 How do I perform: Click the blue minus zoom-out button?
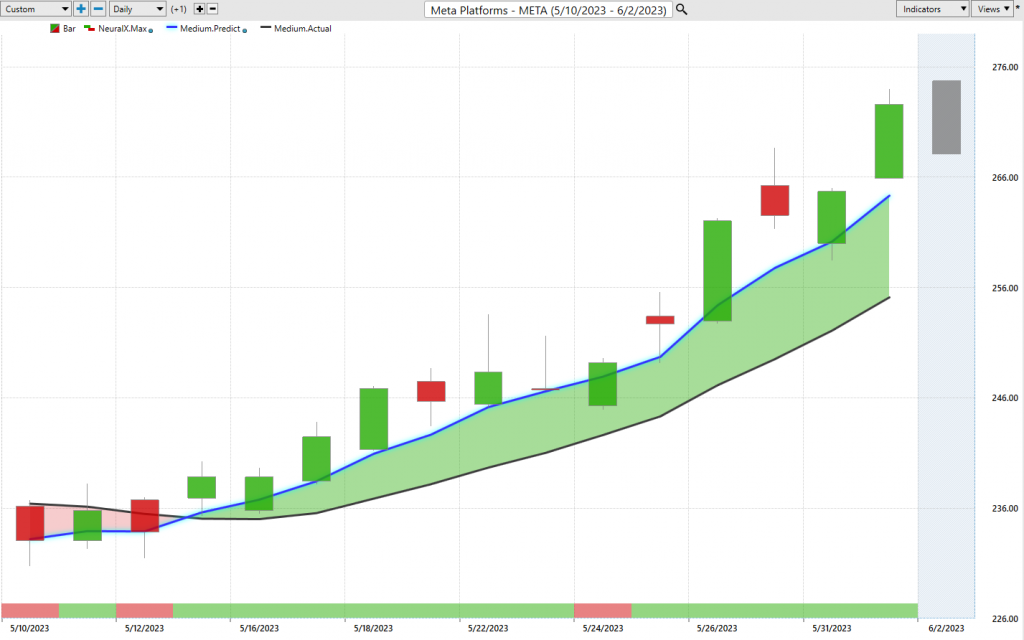tap(98, 9)
